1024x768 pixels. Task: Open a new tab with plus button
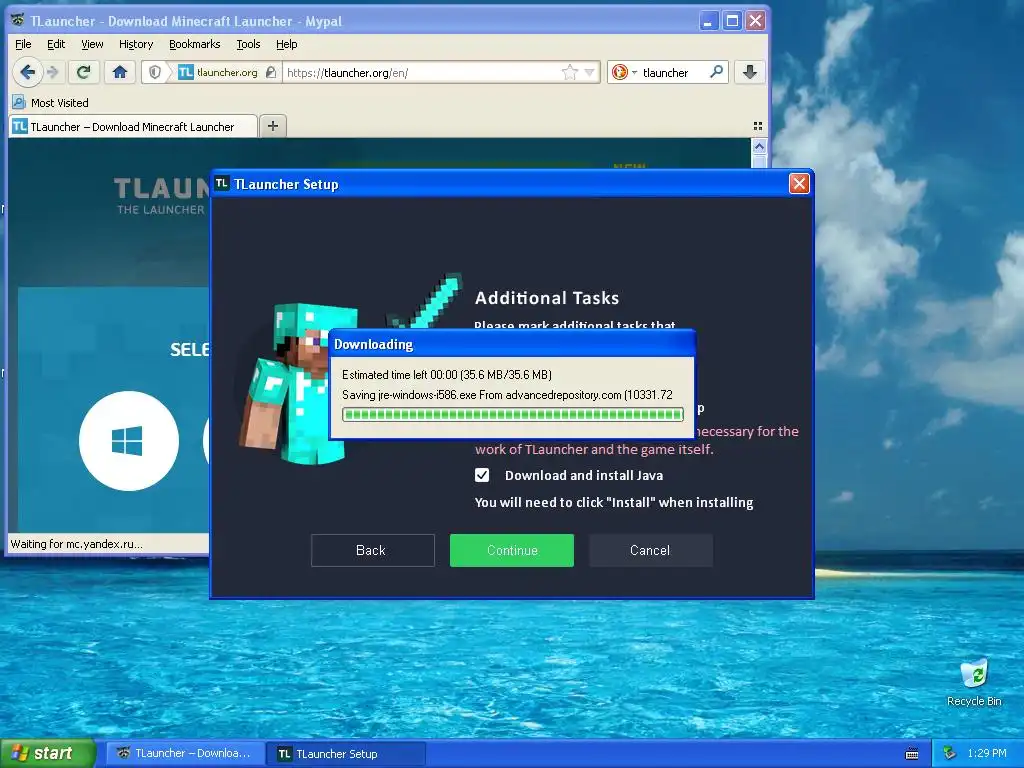(x=273, y=126)
